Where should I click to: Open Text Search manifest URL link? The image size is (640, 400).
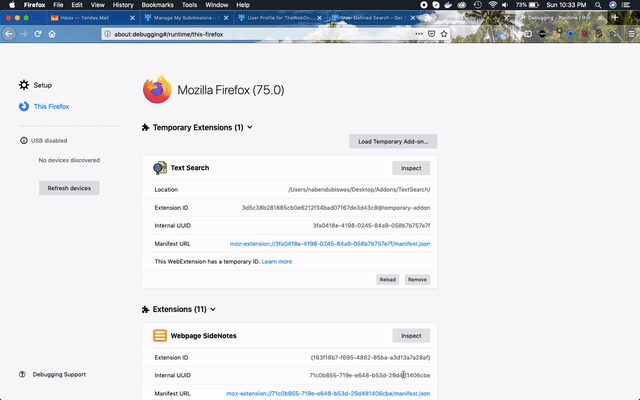(x=330, y=244)
